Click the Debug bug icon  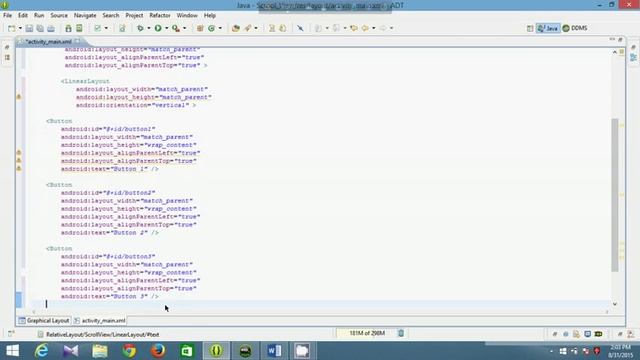(x=140, y=28)
